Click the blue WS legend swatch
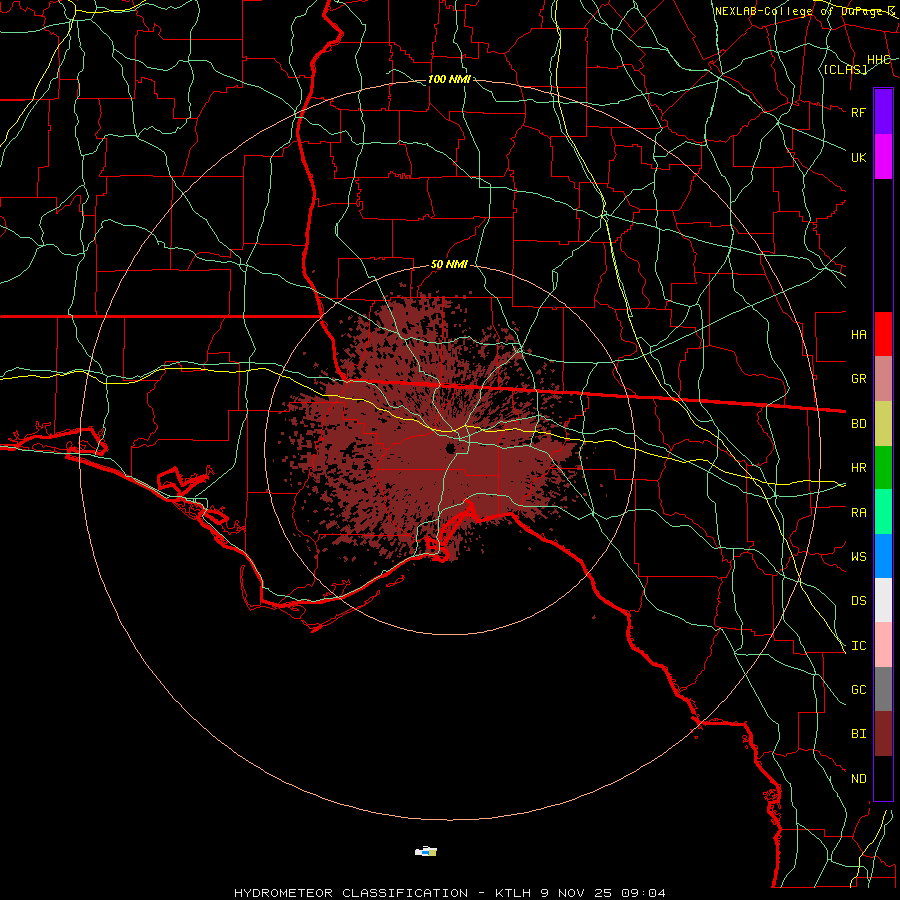Screen dimensions: 900x900 click(x=883, y=556)
